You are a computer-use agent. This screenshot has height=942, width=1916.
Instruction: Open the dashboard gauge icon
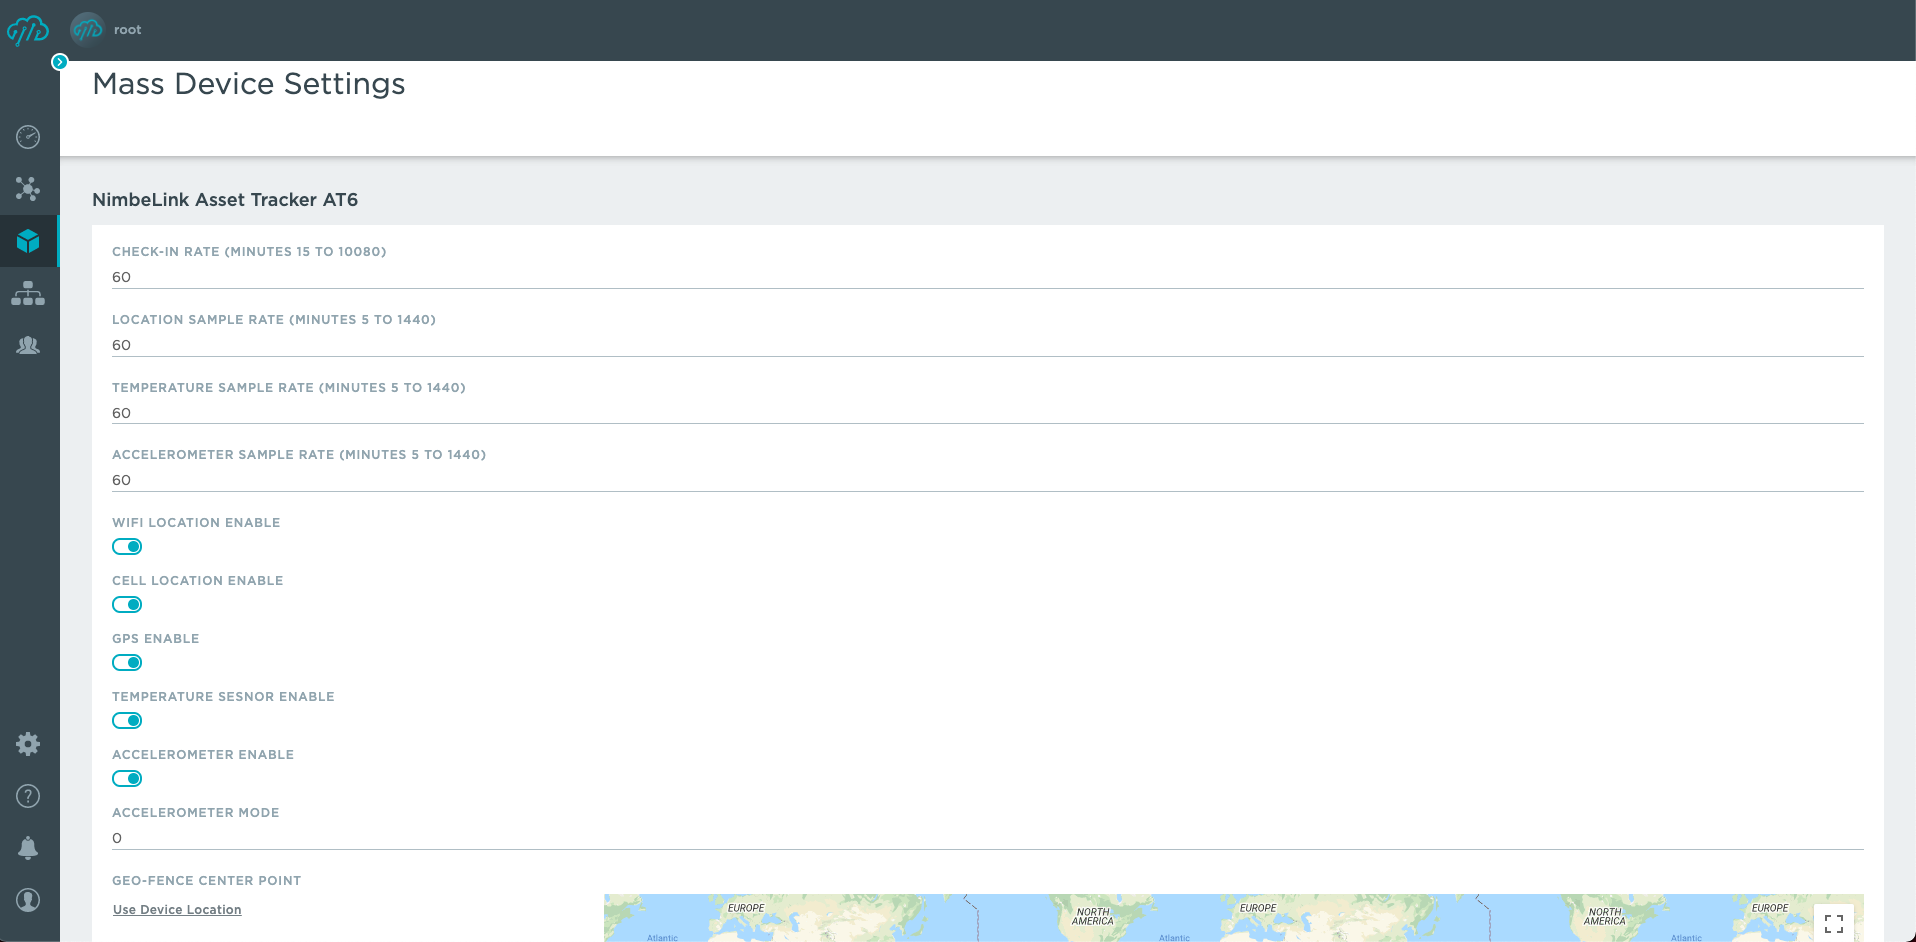[x=28, y=137]
